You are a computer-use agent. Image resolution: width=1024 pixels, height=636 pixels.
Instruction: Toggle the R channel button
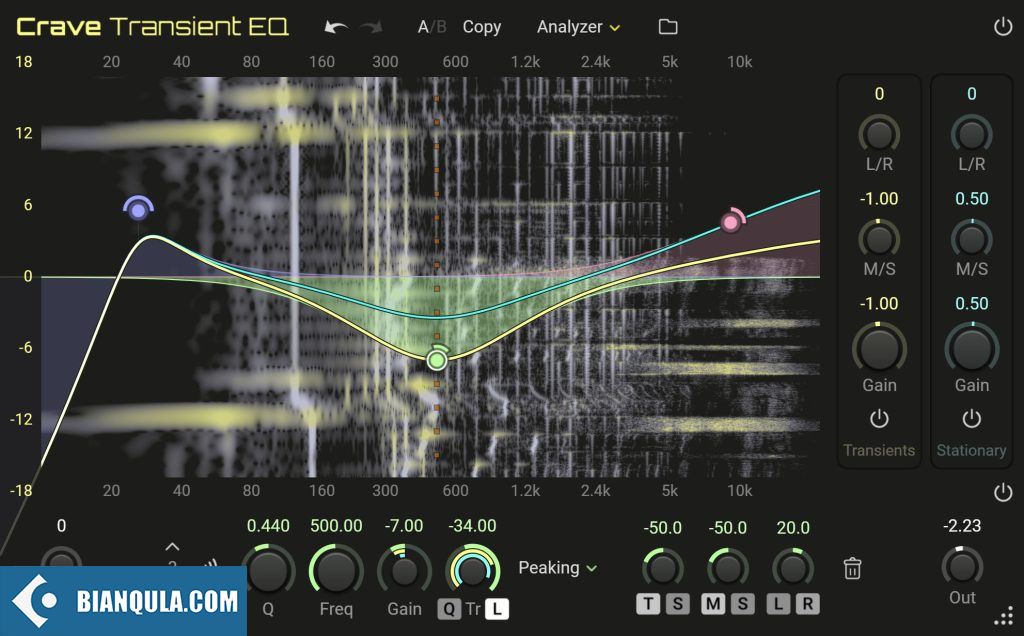tap(808, 604)
